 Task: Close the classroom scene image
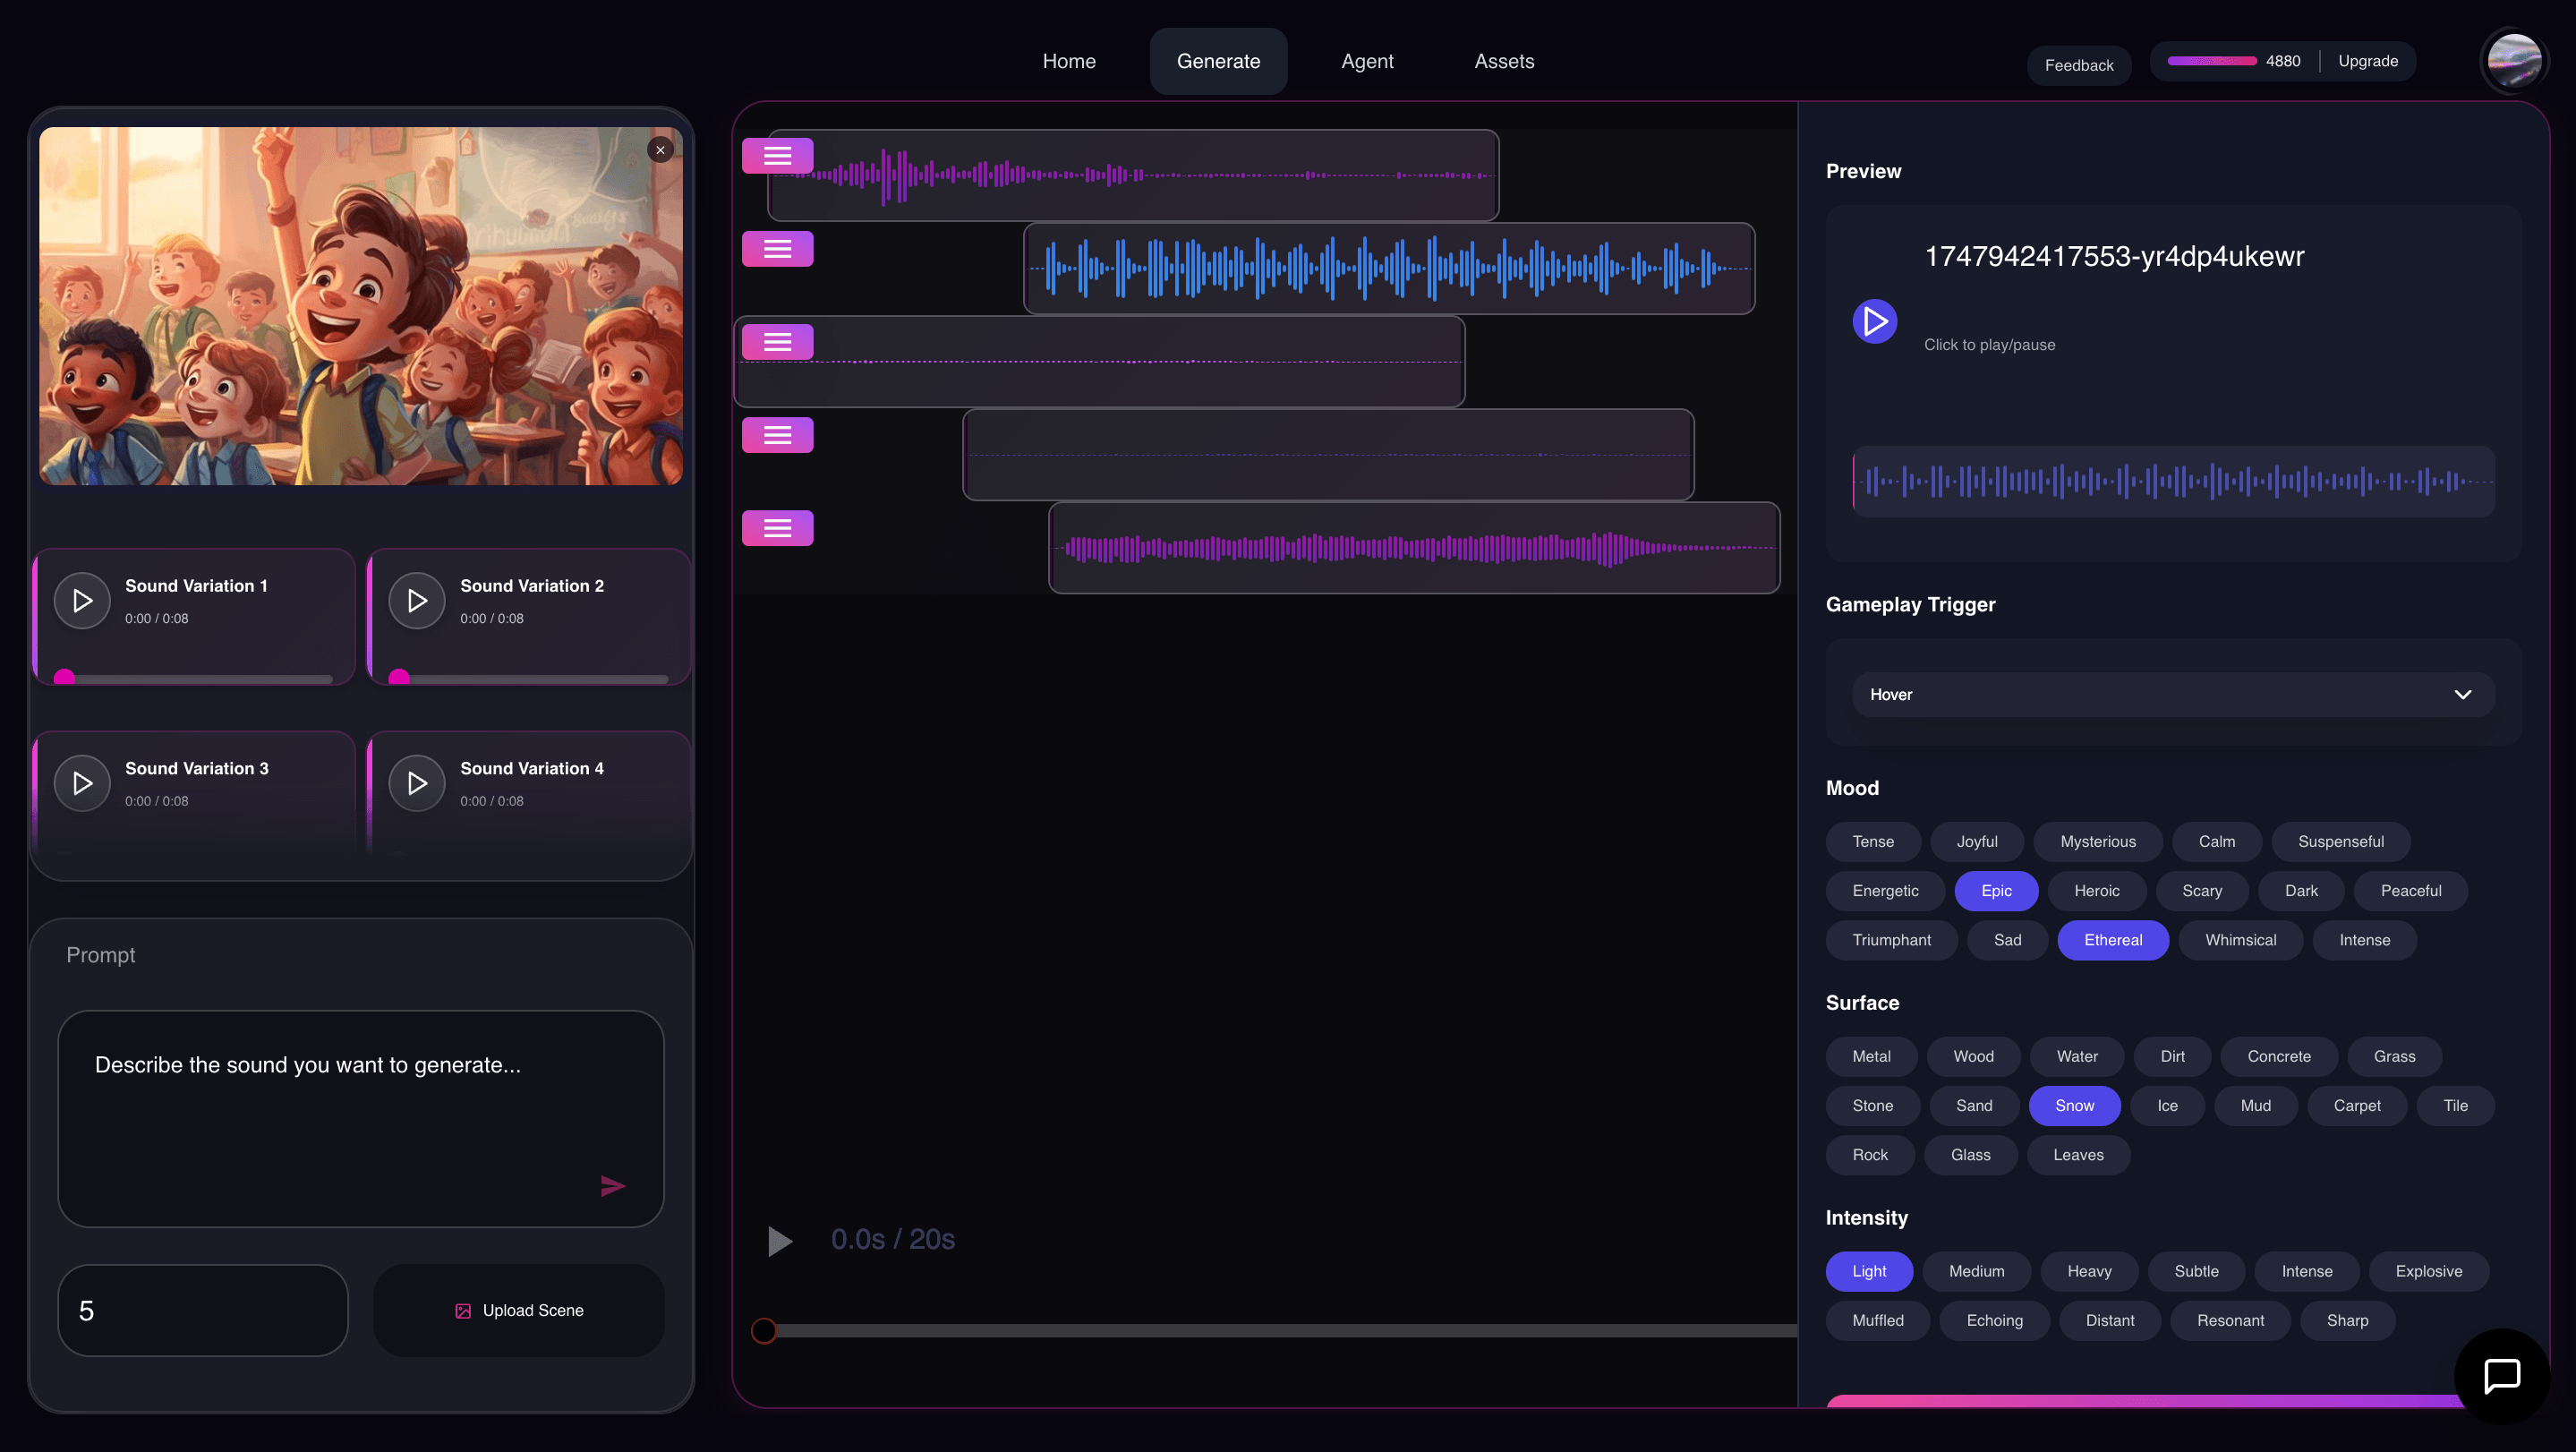tap(660, 149)
